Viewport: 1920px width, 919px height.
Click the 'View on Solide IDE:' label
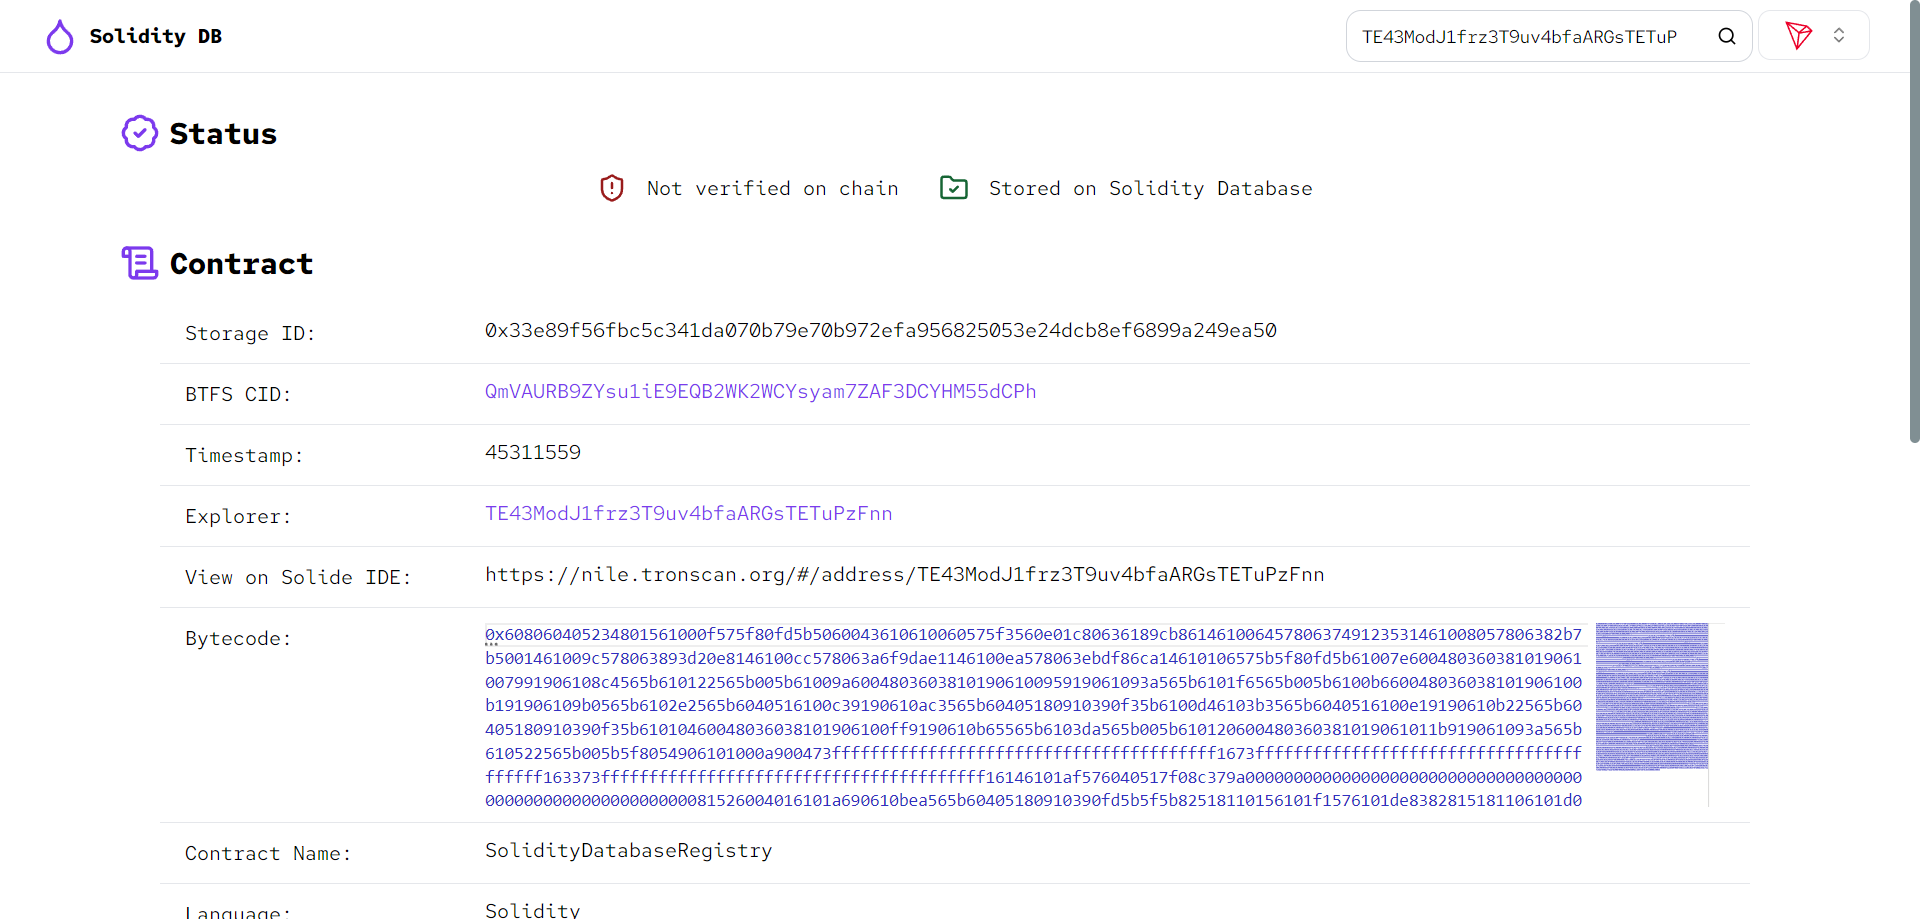coord(298,578)
